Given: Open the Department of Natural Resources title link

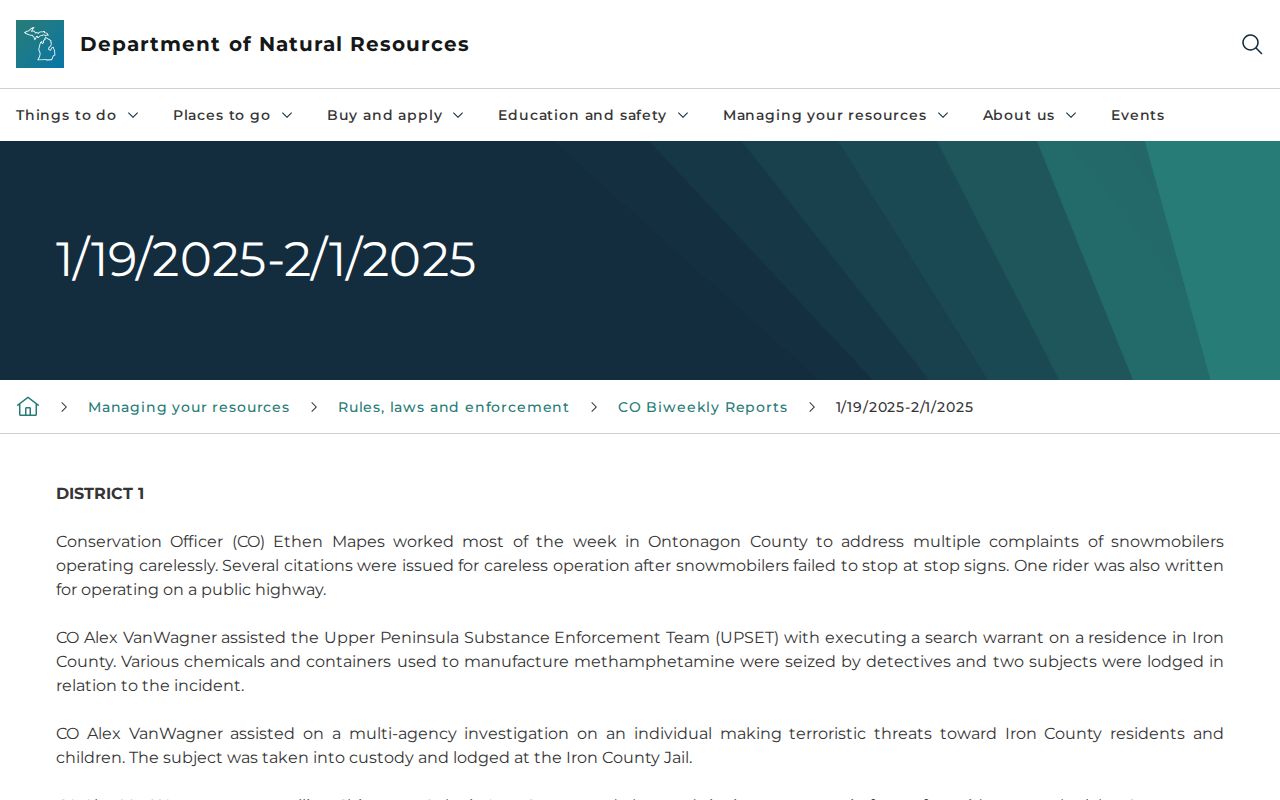Looking at the screenshot, I should [x=274, y=44].
